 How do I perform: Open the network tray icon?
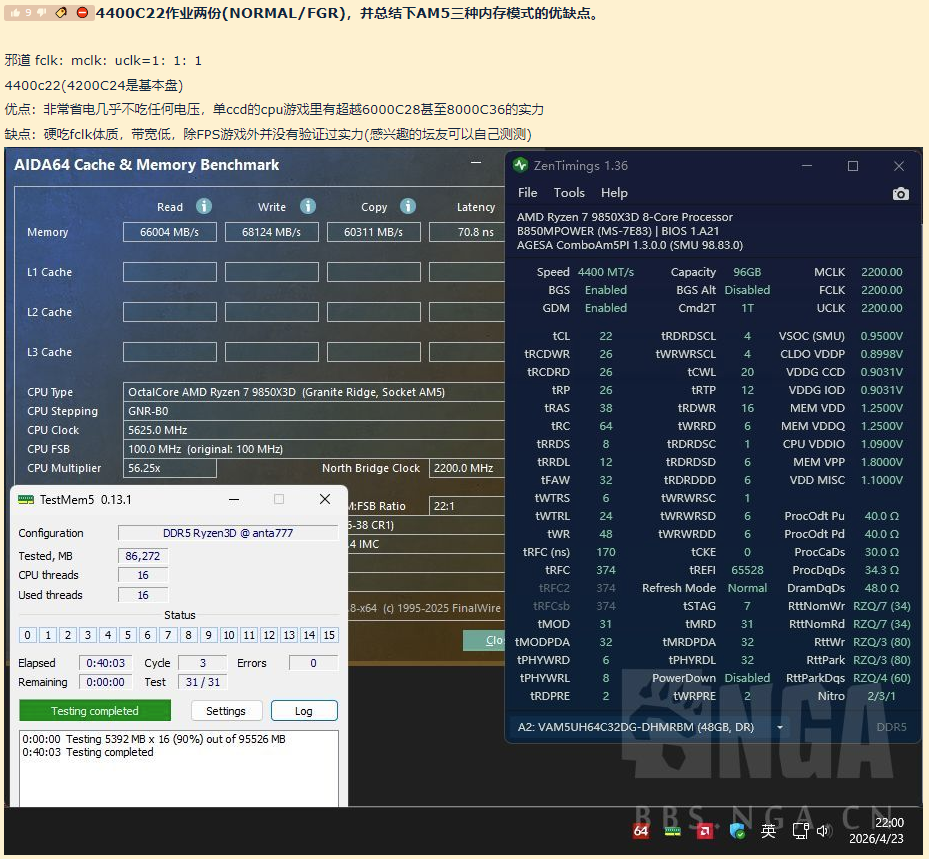pyautogui.click(x=800, y=831)
